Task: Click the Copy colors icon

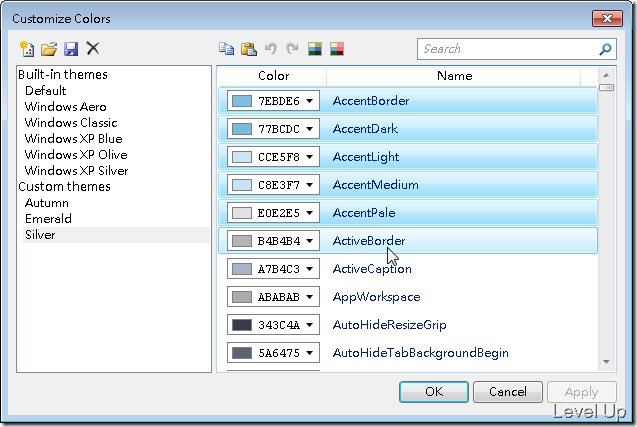Action: tap(226, 49)
